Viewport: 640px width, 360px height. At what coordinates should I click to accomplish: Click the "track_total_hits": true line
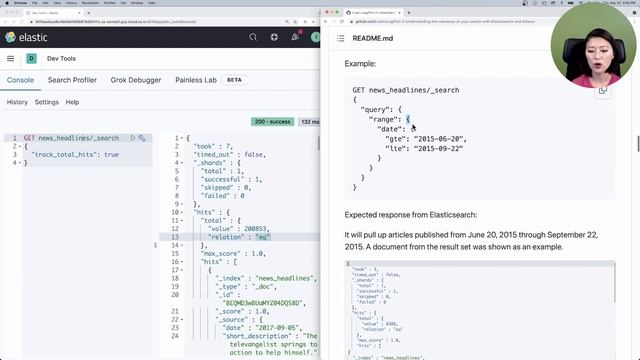[75, 155]
